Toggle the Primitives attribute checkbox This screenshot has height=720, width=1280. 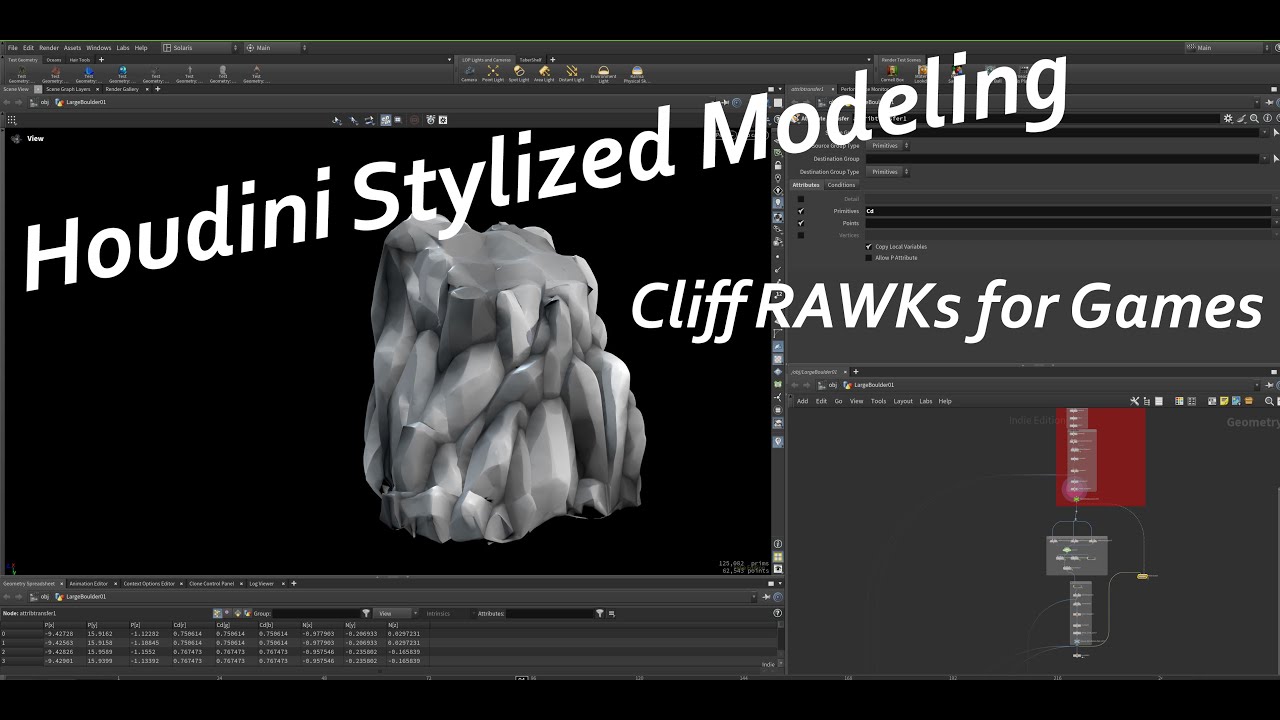800,211
